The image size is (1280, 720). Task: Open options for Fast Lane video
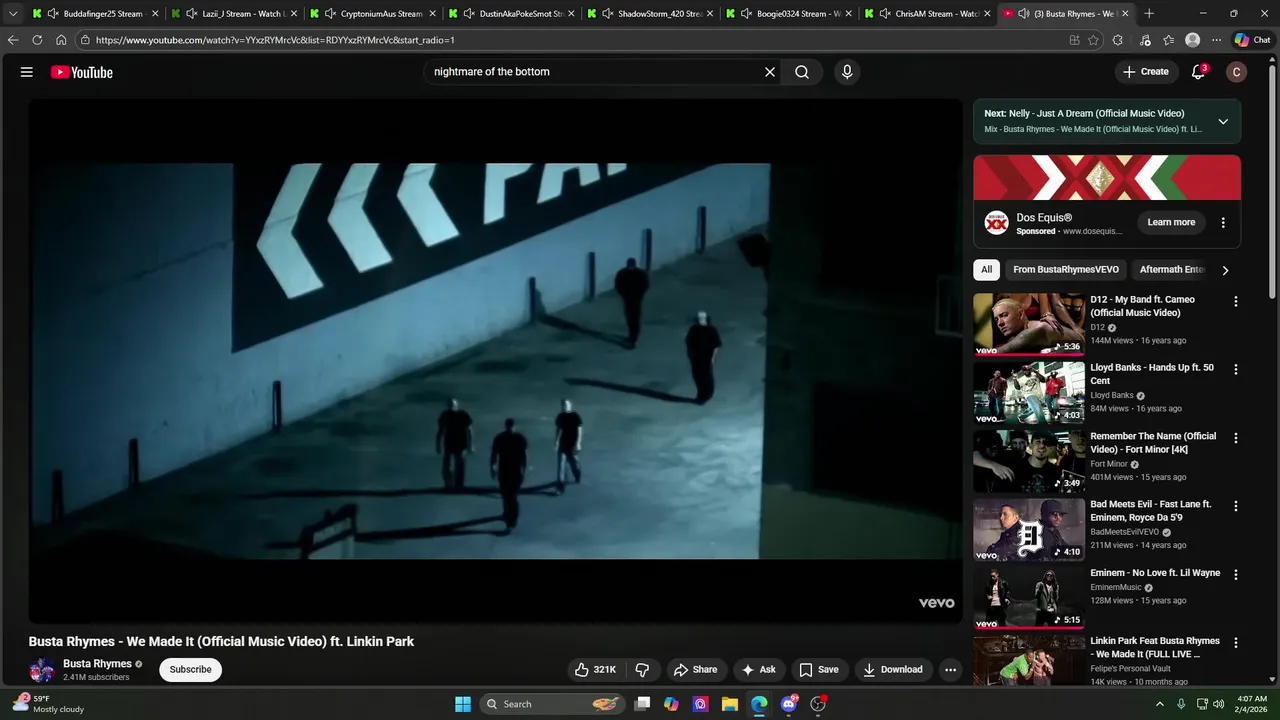click(1236, 506)
